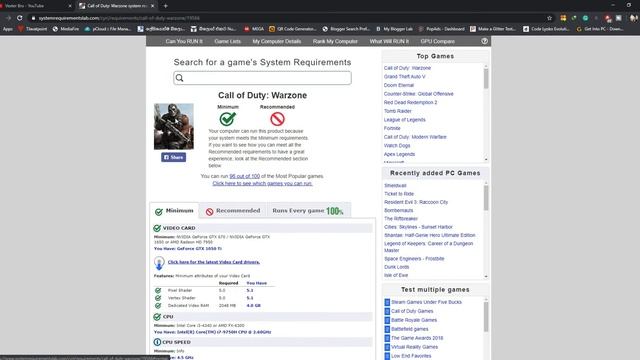This screenshot has height=360, width=640.
Task: Bookmark this page with the star icon
Action: click(549, 18)
